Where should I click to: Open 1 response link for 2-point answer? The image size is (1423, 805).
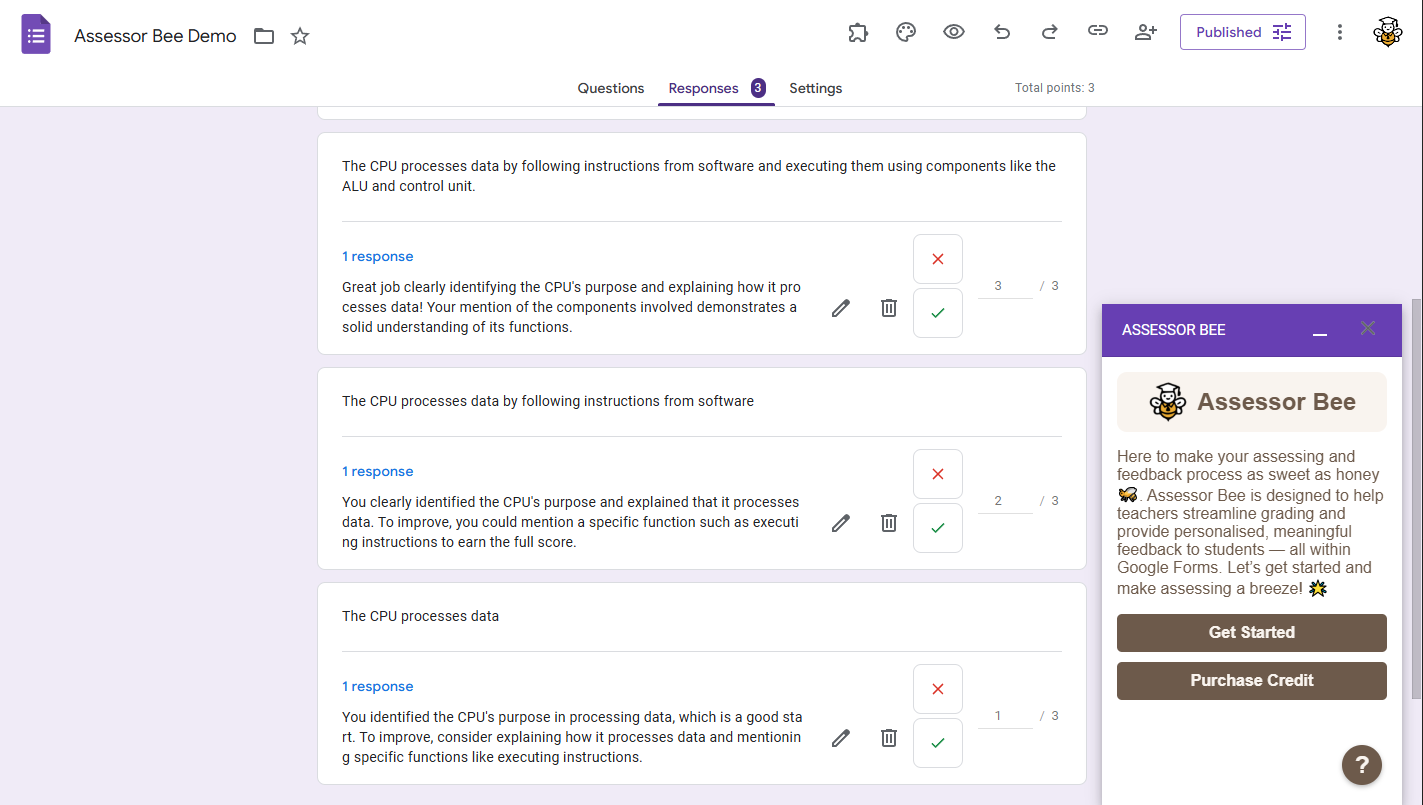378,472
